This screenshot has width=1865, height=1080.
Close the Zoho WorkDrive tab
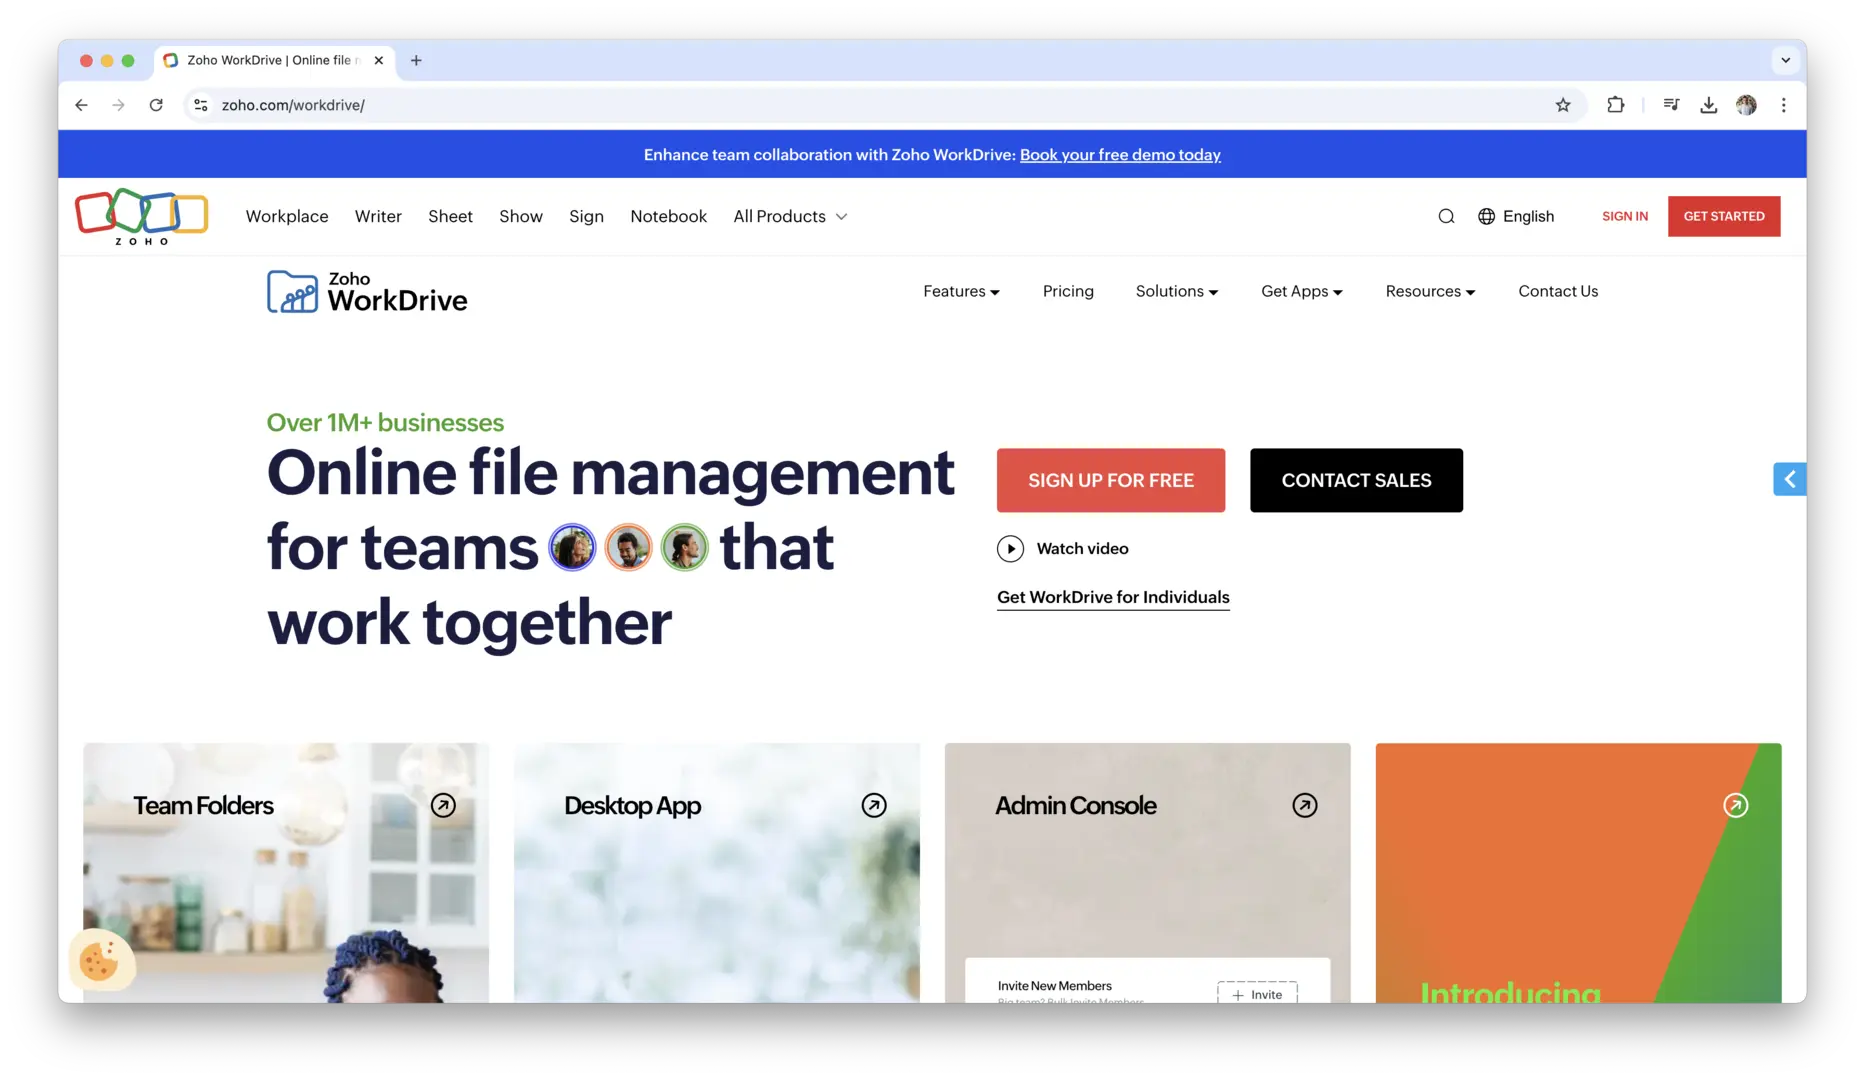pyautogui.click(x=379, y=61)
